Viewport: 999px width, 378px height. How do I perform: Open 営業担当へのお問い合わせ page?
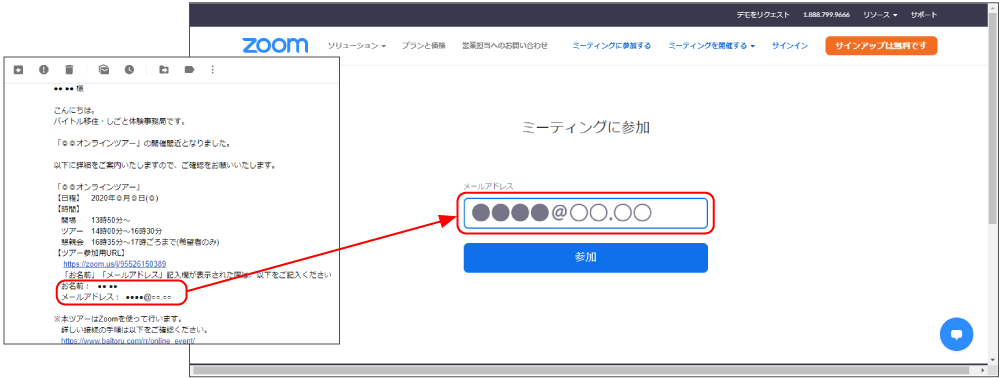coord(505,46)
